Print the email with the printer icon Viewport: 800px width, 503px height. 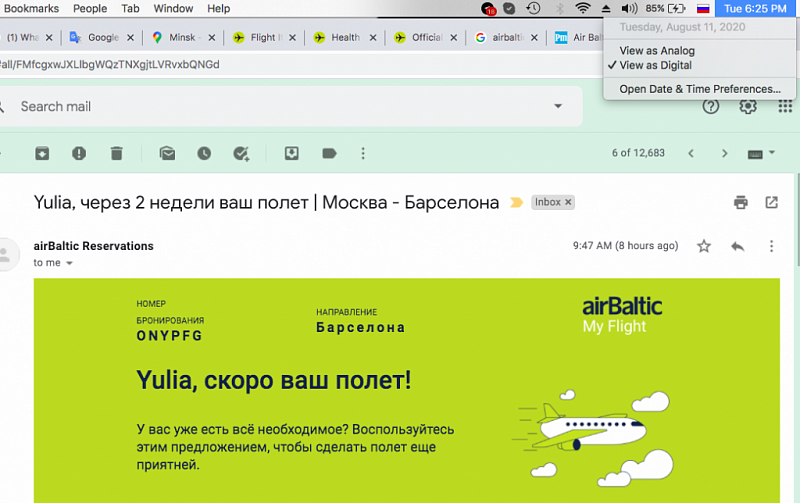(x=741, y=203)
